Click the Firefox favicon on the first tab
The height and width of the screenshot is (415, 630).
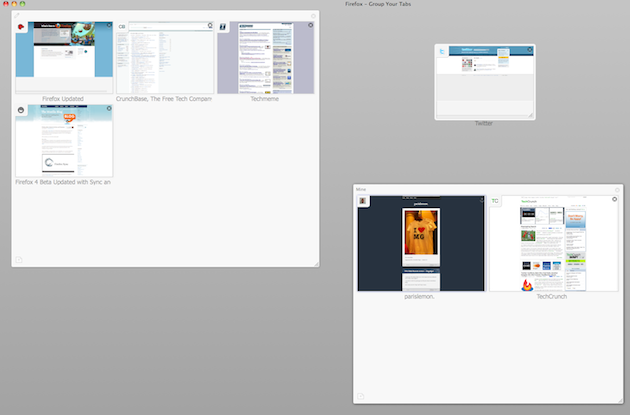[22, 27]
